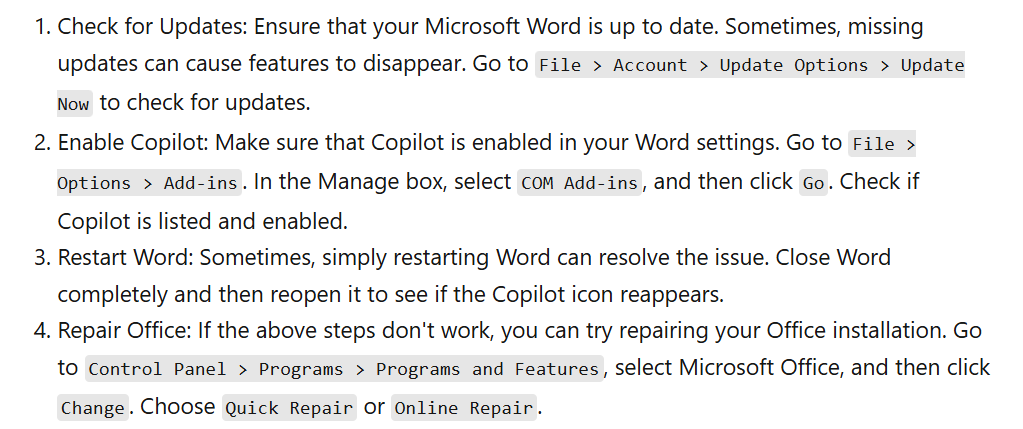This screenshot has height=429, width=1023.
Task: Click list number 4 marker
Action: (x=42, y=331)
